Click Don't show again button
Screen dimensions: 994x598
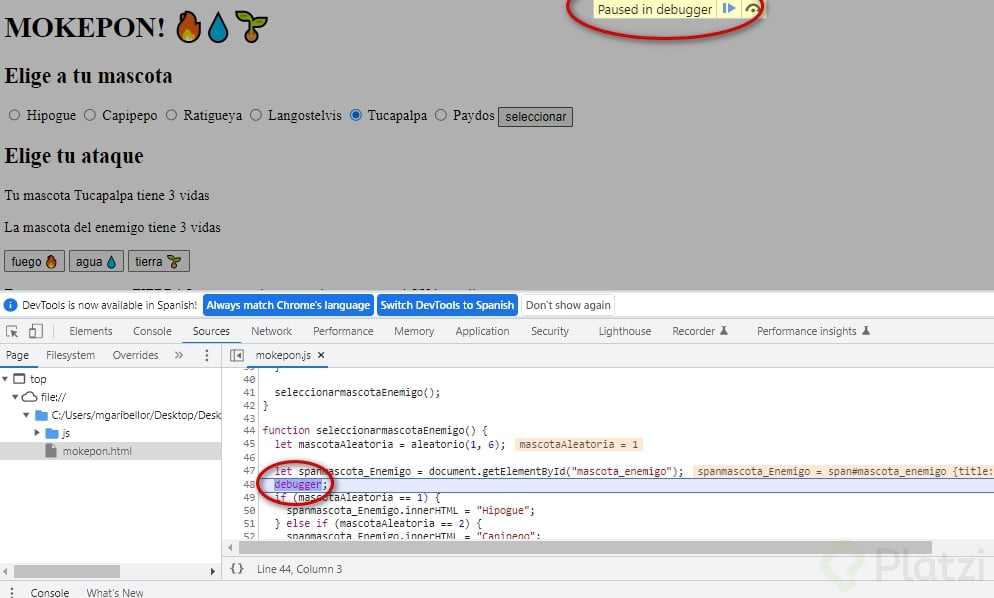pos(568,305)
